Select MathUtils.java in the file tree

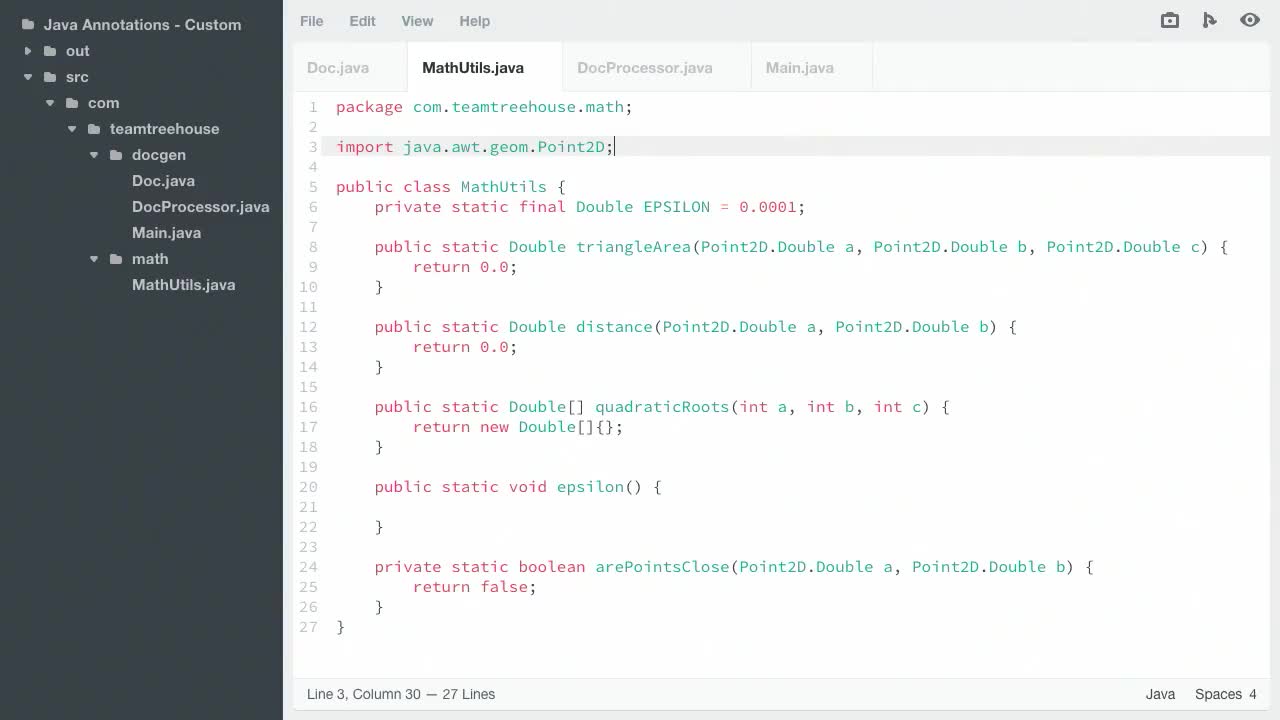point(184,285)
